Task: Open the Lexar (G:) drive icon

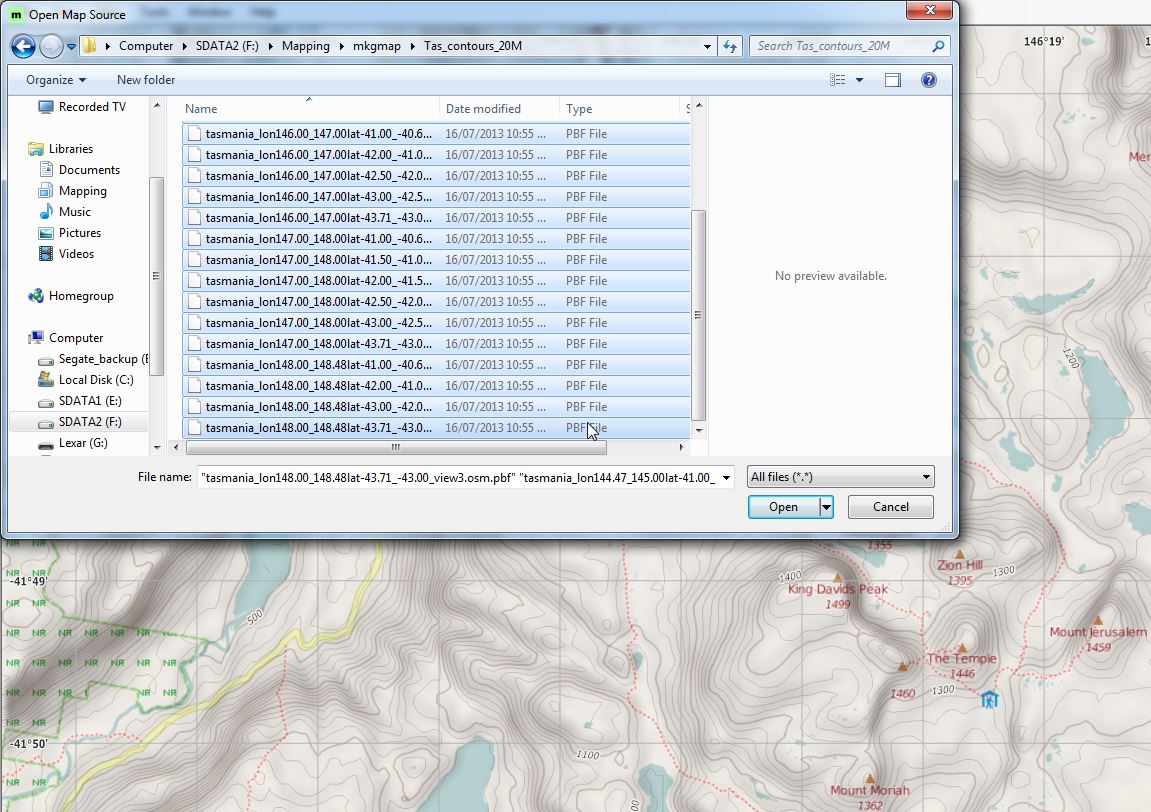Action: coord(46,444)
